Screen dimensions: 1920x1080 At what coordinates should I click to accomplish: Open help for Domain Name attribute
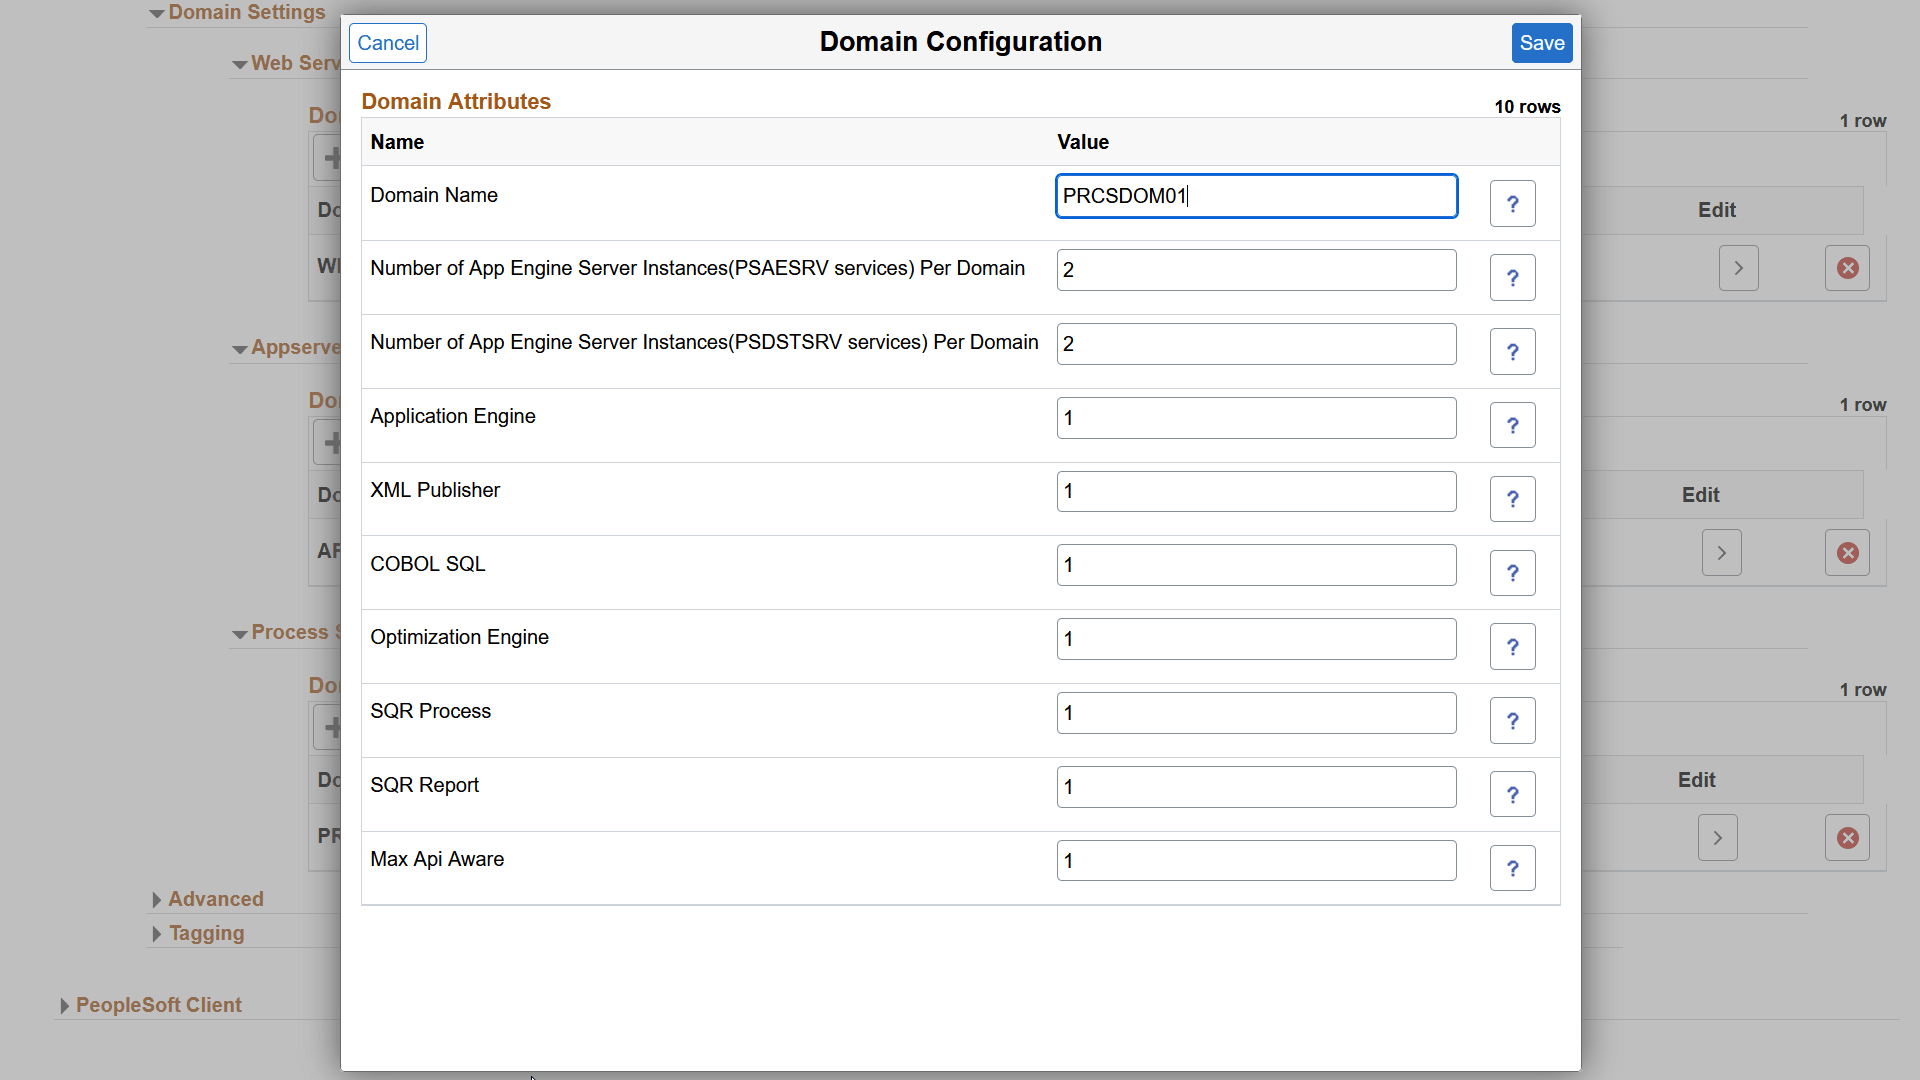[x=1512, y=204]
